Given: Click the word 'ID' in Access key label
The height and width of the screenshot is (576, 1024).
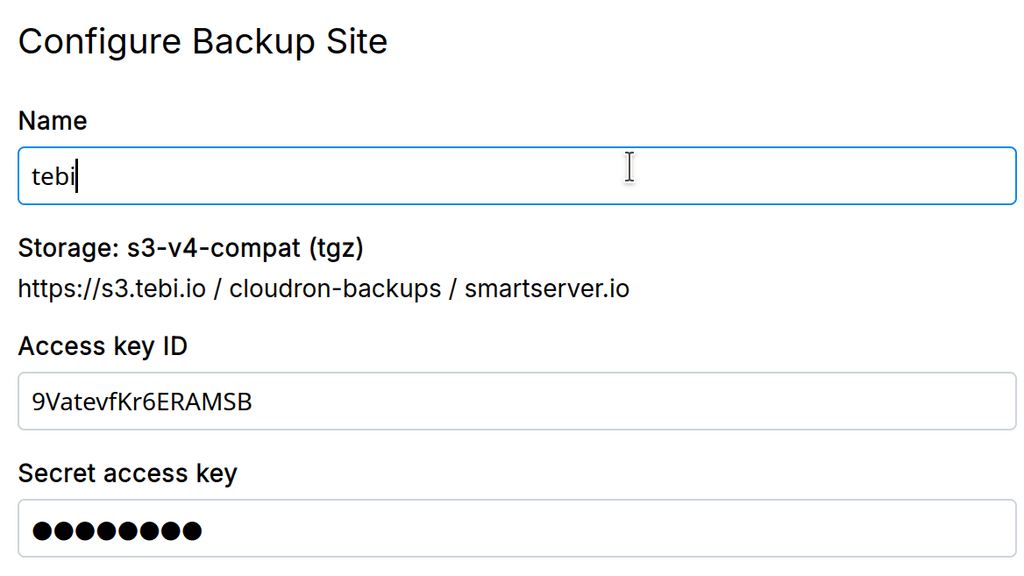Looking at the screenshot, I should pos(175,347).
